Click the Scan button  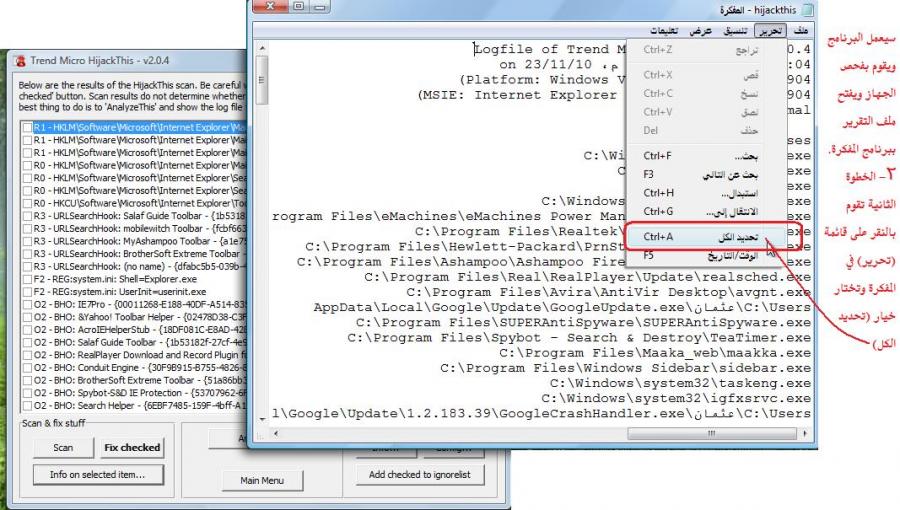[x=63, y=448]
